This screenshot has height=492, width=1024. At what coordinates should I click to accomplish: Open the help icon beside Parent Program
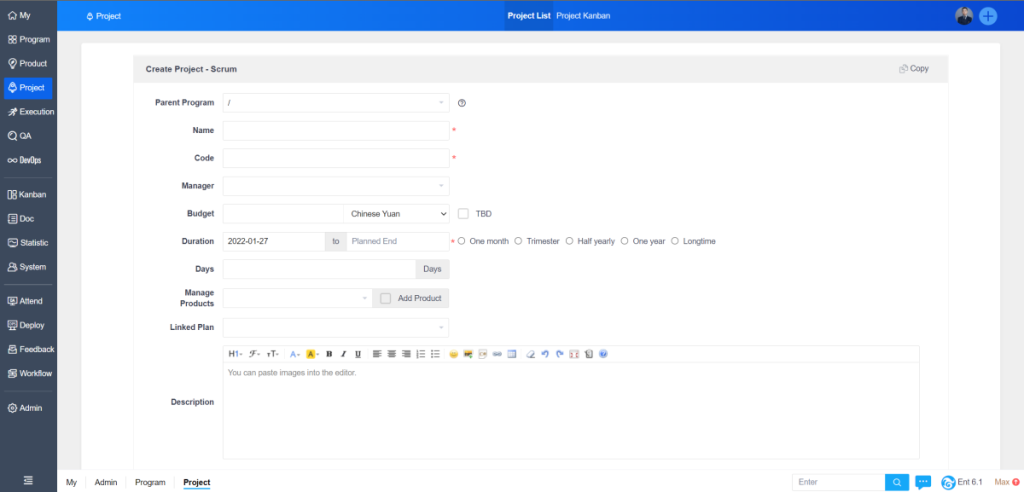[x=462, y=103]
